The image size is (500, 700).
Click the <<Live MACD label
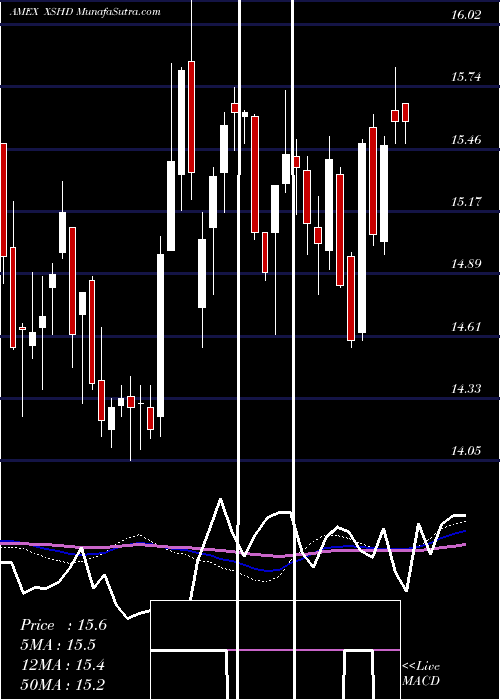coord(421,673)
